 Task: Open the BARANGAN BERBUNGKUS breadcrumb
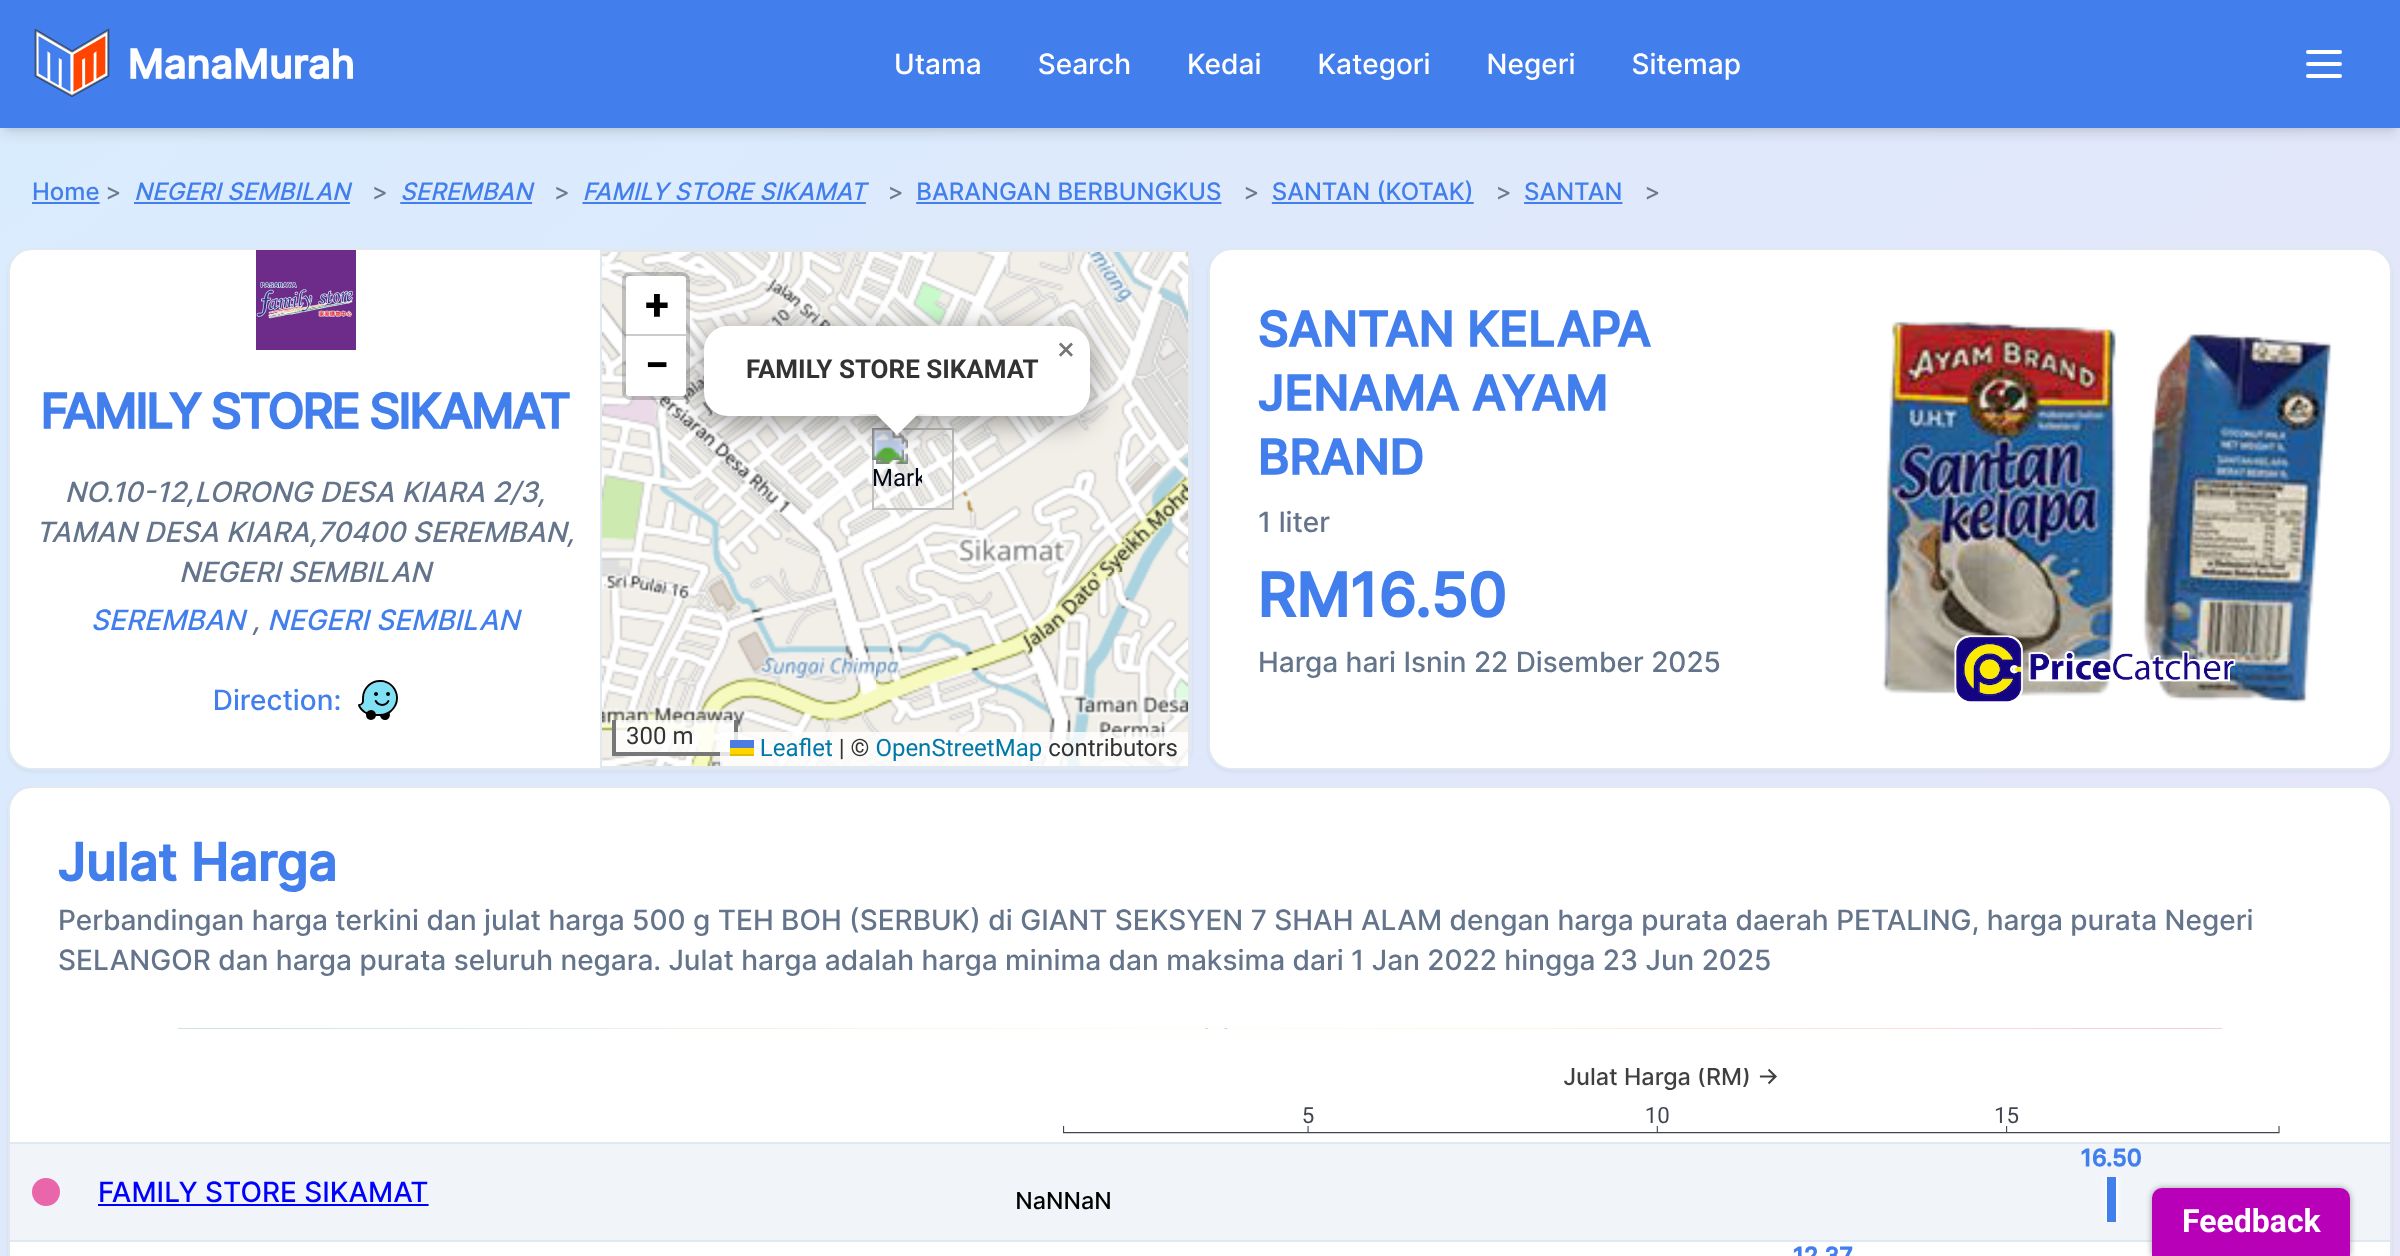coord(1068,191)
